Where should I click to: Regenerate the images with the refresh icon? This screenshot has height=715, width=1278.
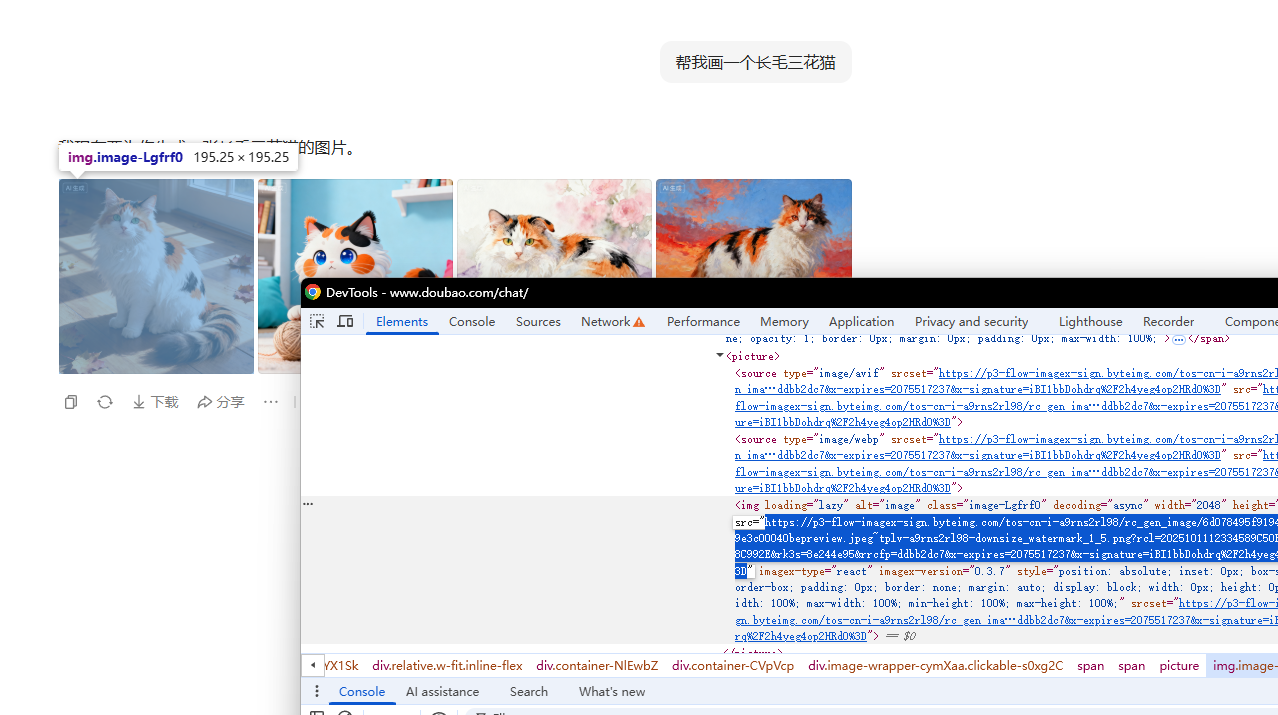coord(105,402)
